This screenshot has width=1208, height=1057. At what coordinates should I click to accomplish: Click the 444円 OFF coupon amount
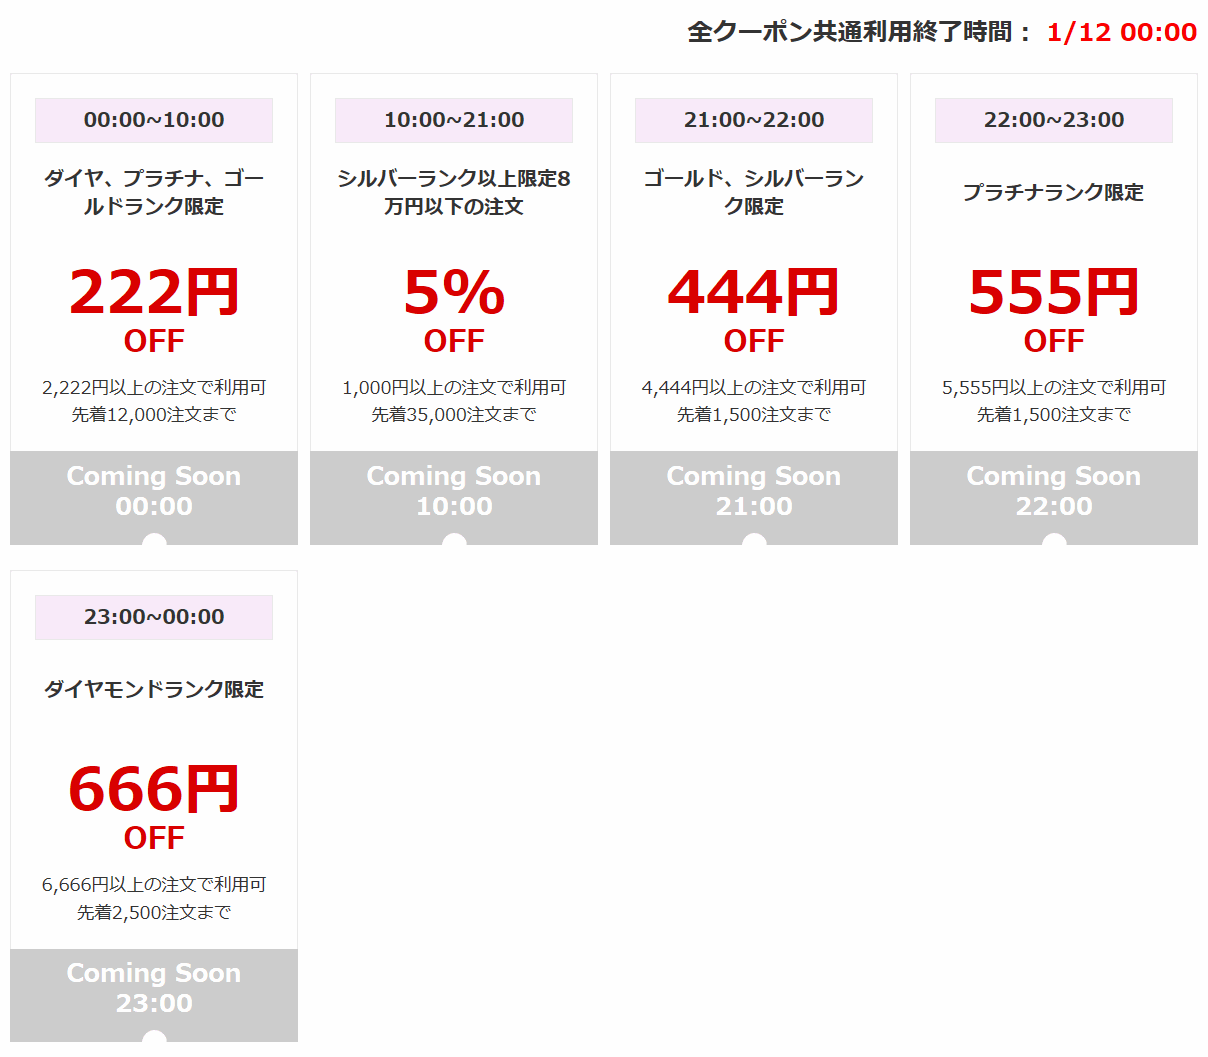pos(754,310)
